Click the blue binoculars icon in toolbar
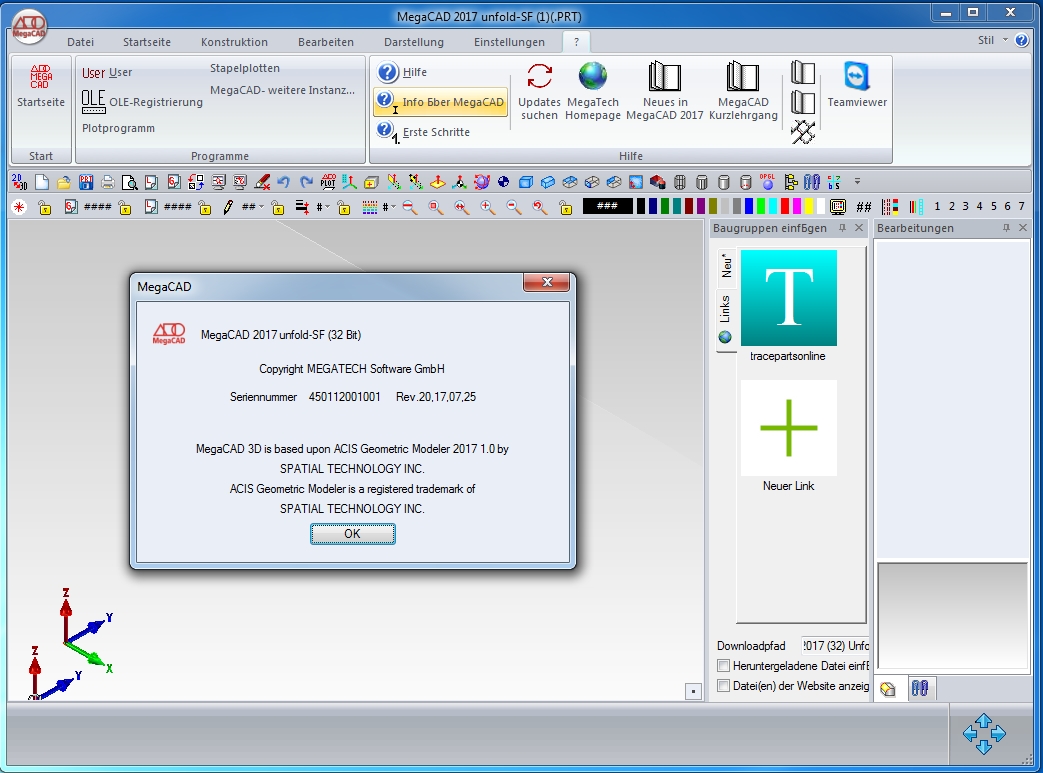 (812, 182)
